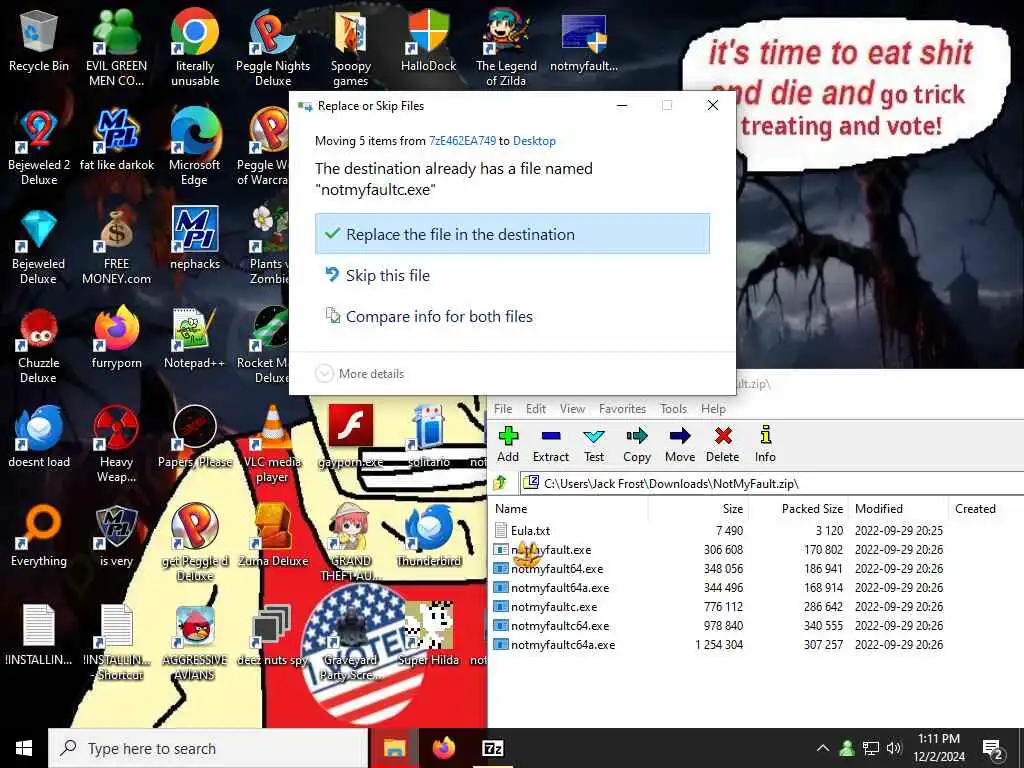Click the taskbar search box
Image resolution: width=1024 pixels, height=768 pixels.
click(x=208, y=748)
